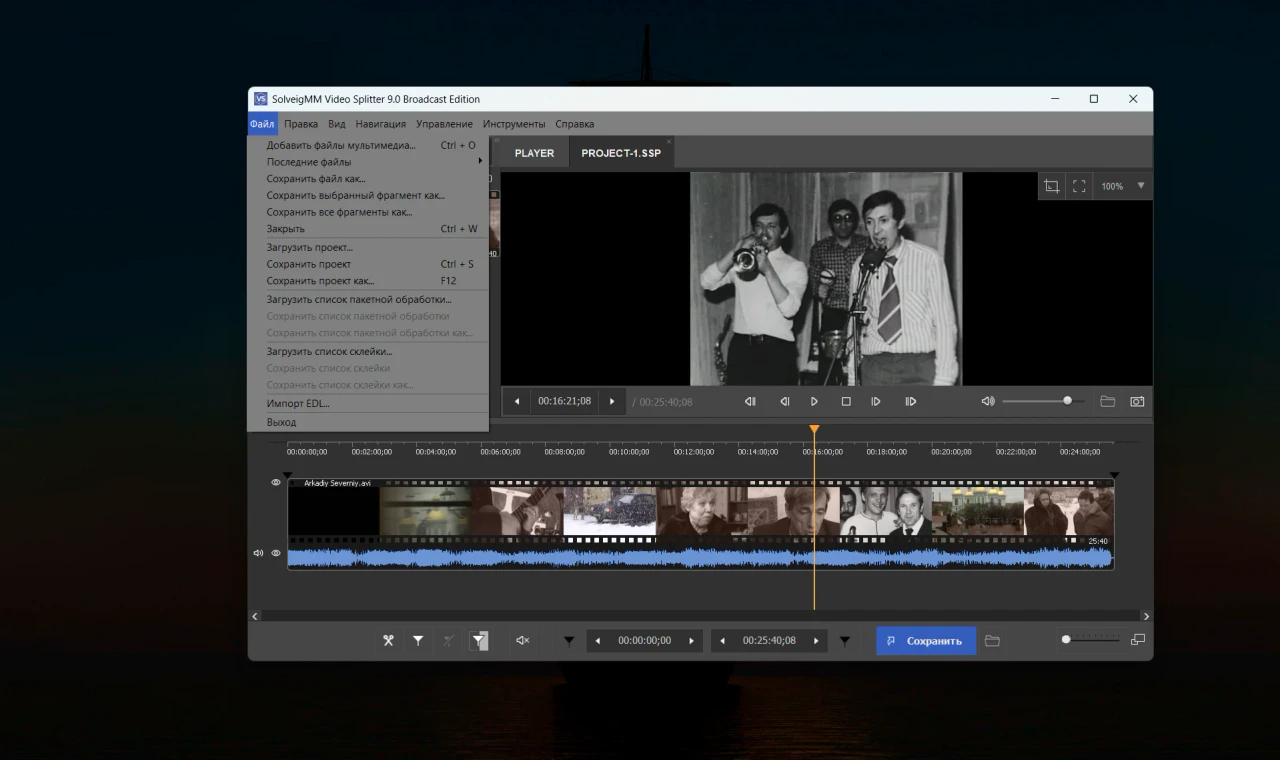This screenshot has height=760, width=1280.
Task: Click the folder icon beside player volume
Action: (x=1107, y=401)
